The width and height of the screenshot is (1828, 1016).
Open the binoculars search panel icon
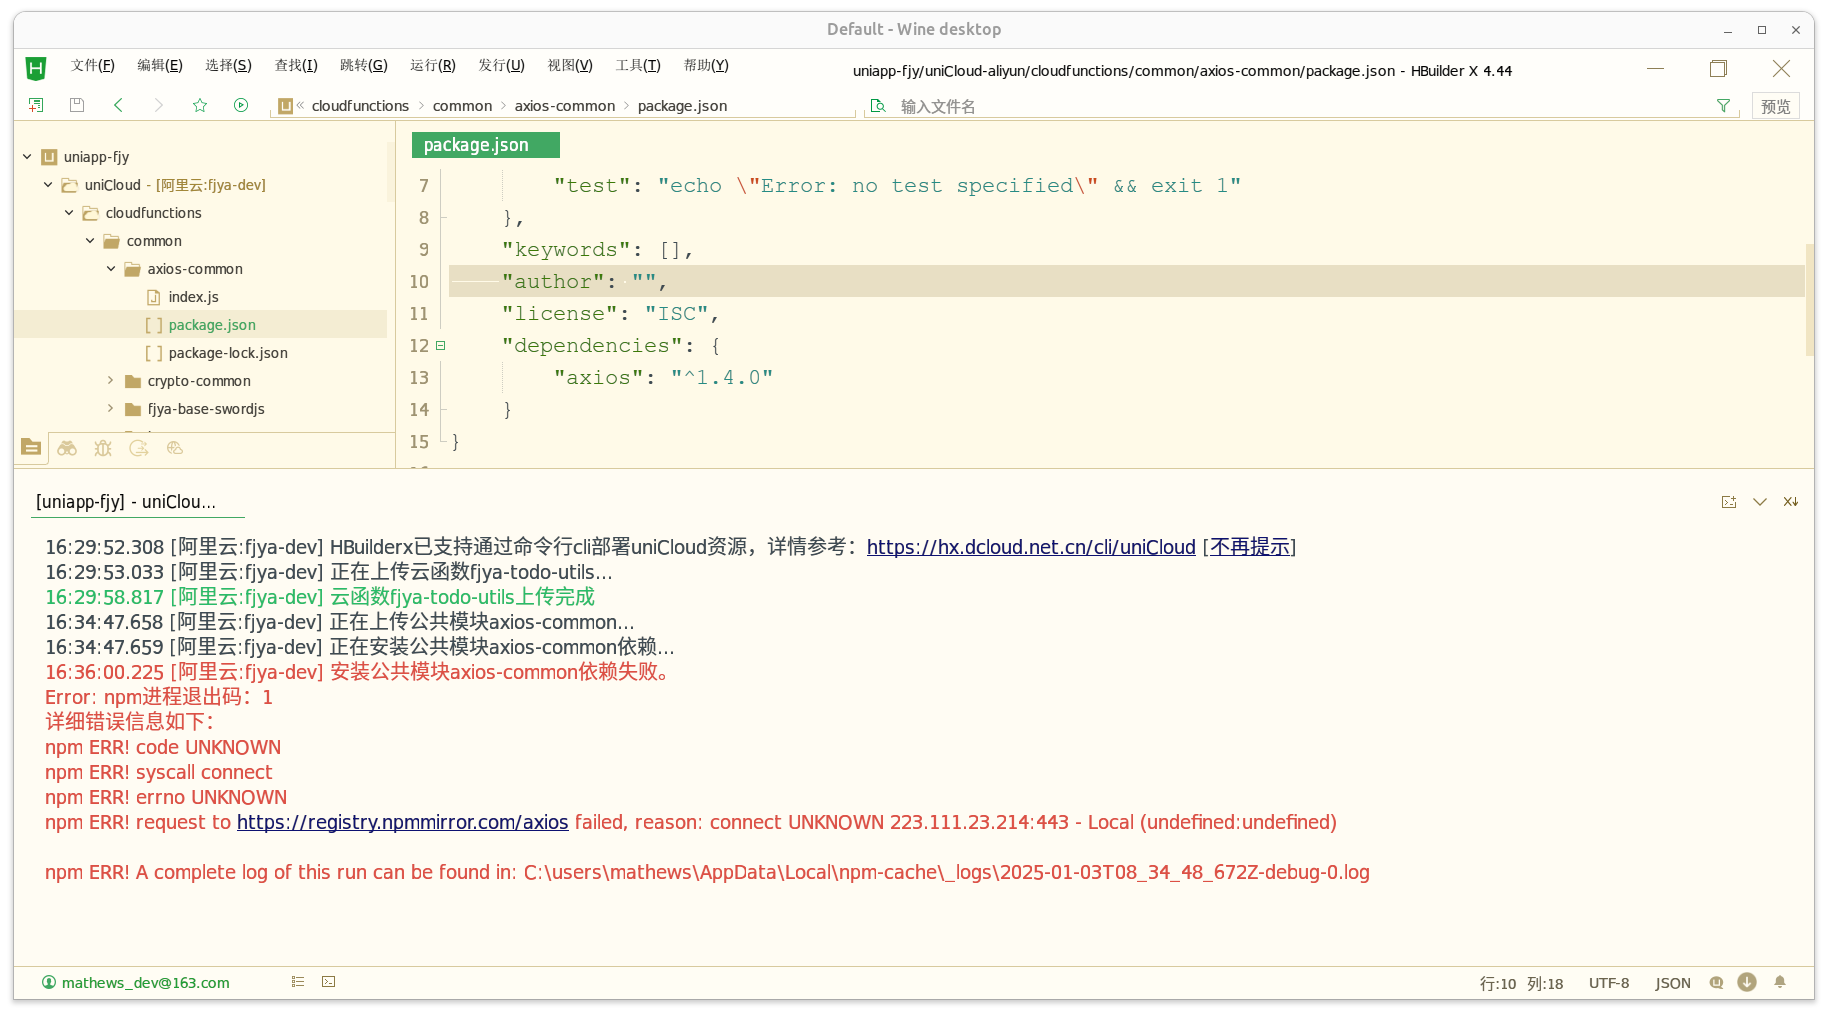67,448
